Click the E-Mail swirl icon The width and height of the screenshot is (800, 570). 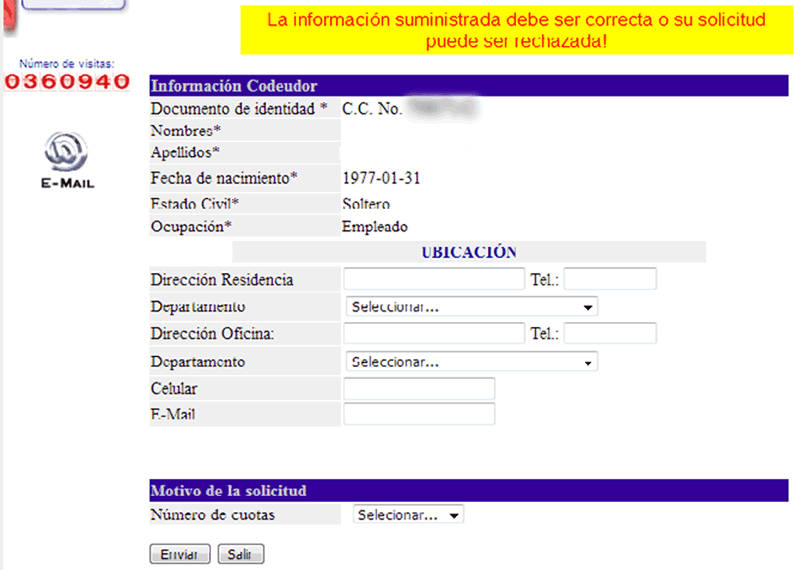pos(66,152)
